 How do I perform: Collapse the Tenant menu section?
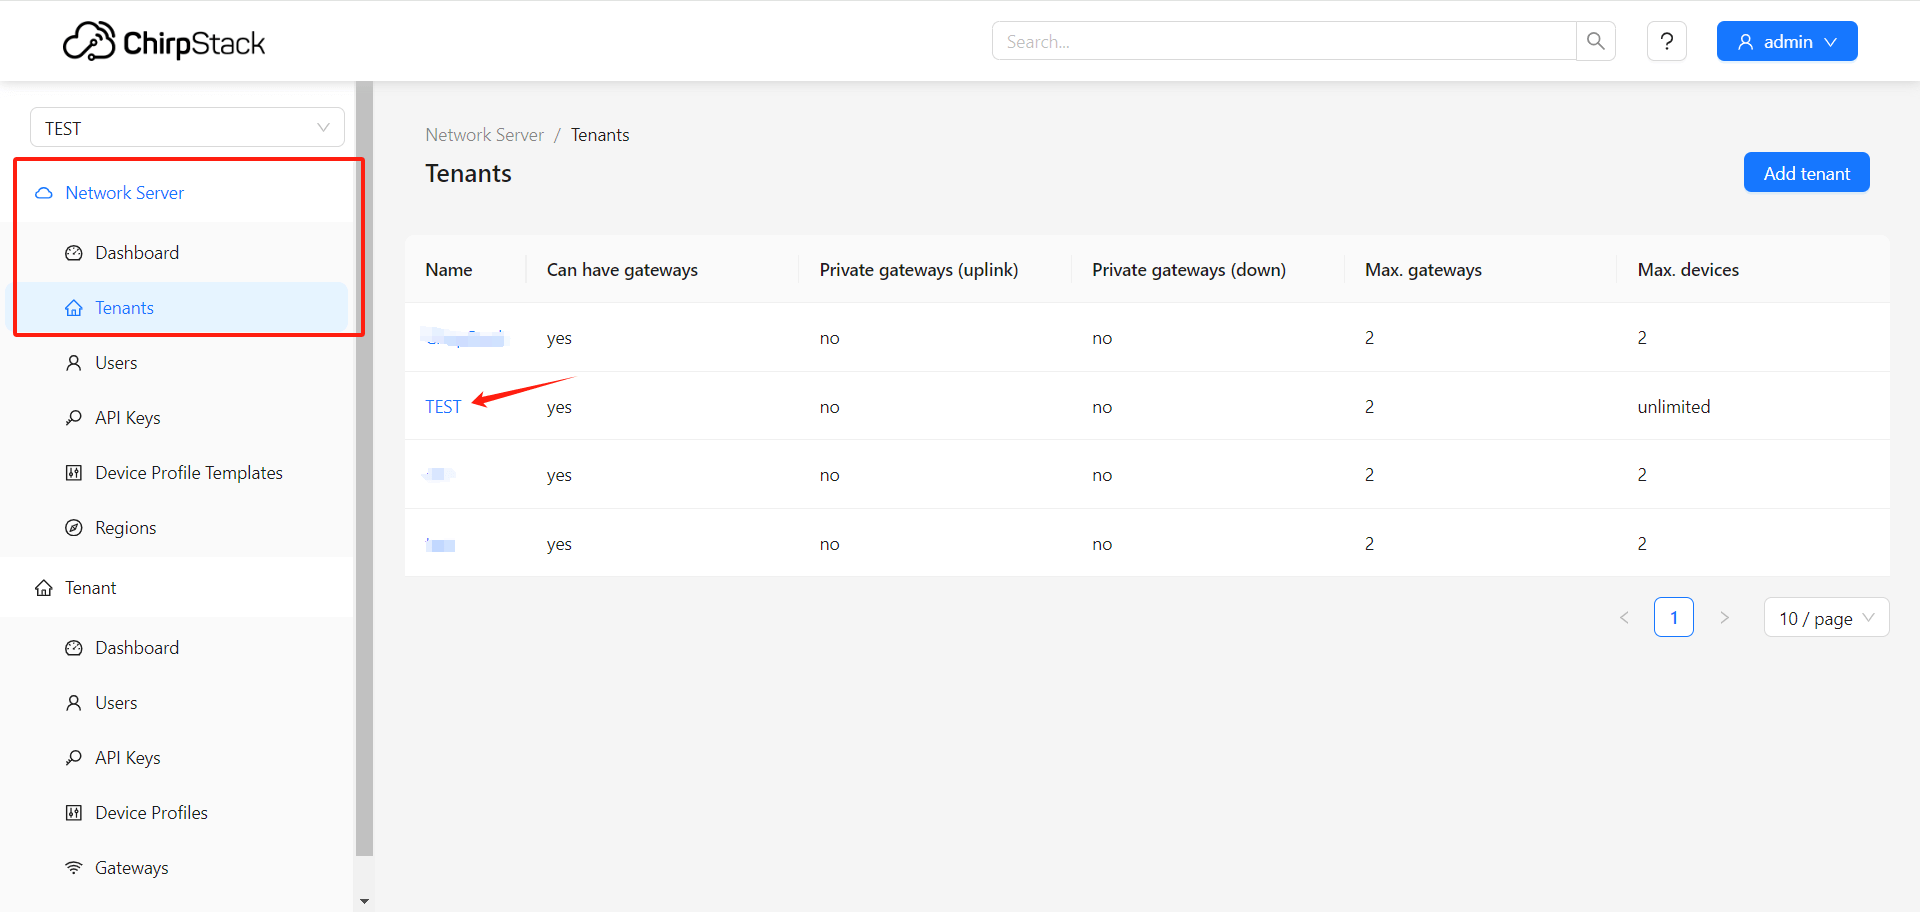pyautogui.click(x=178, y=588)
